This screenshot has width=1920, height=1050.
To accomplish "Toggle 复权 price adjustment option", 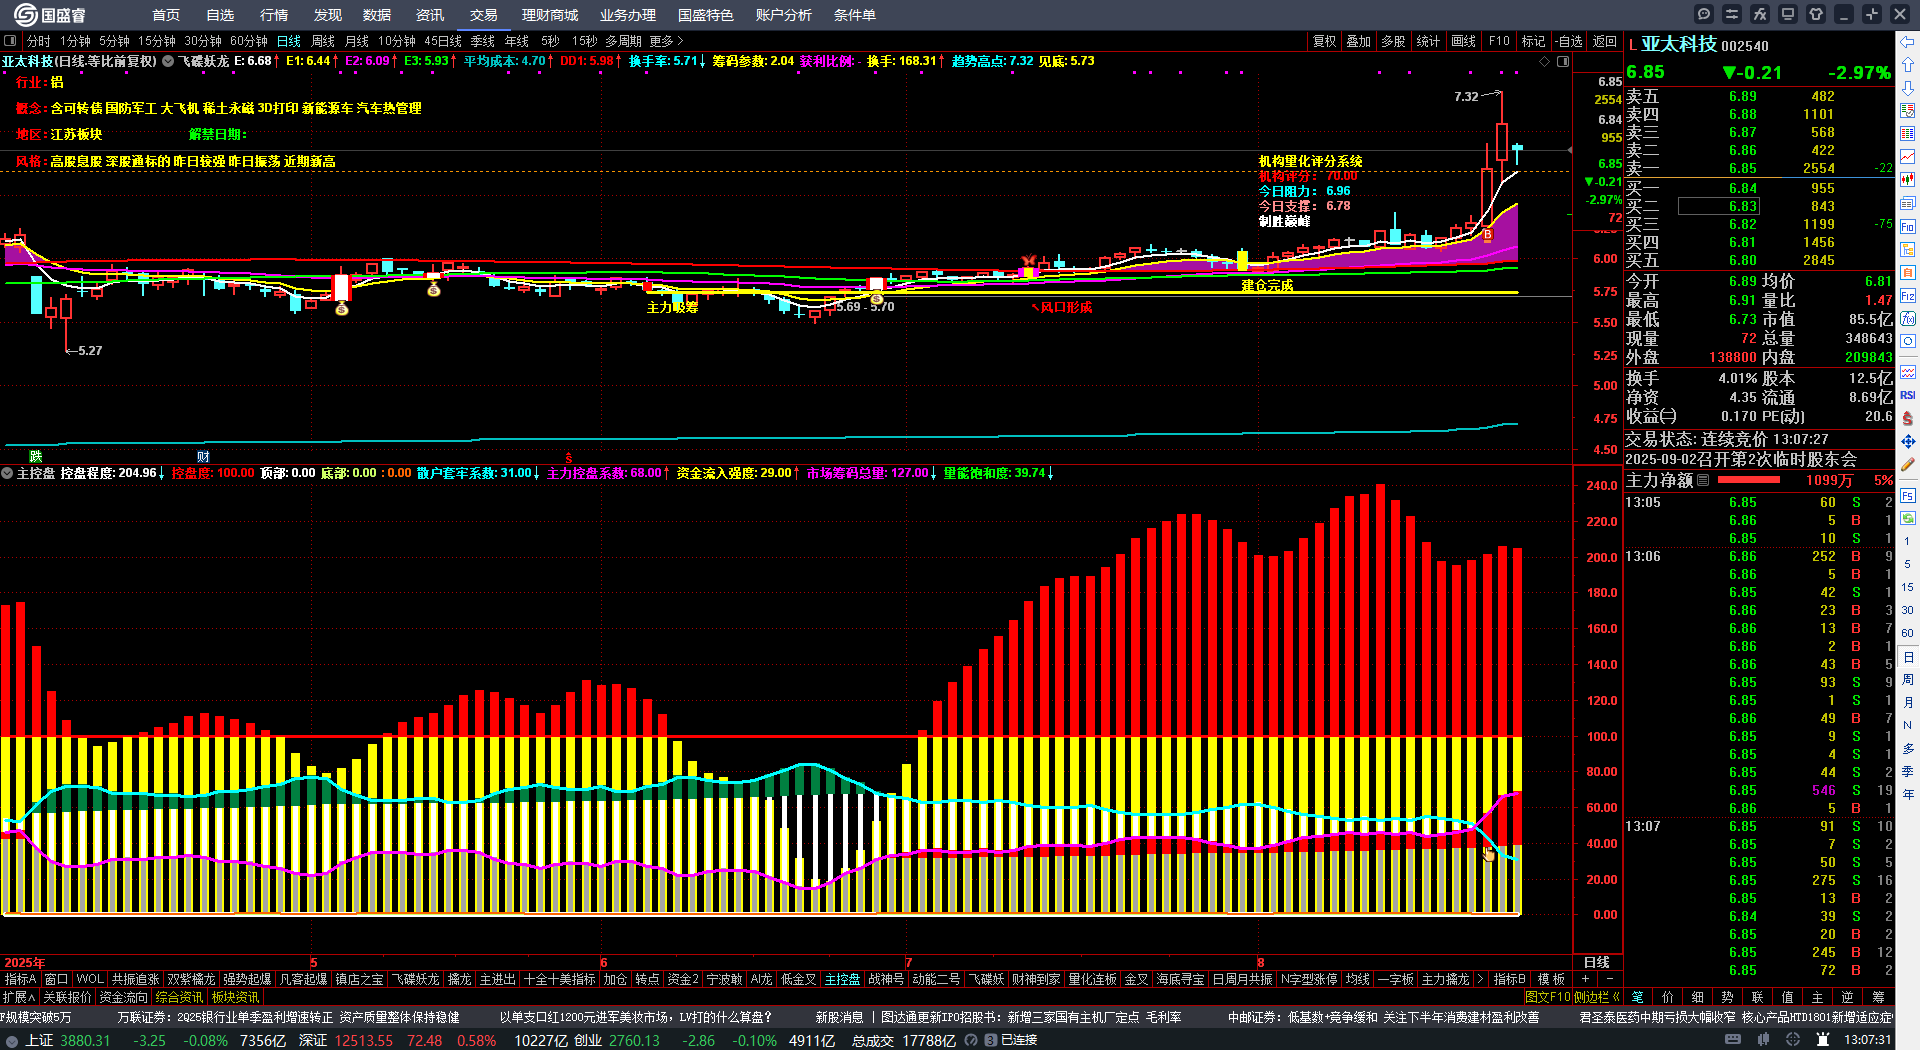I will point(1325,41).
